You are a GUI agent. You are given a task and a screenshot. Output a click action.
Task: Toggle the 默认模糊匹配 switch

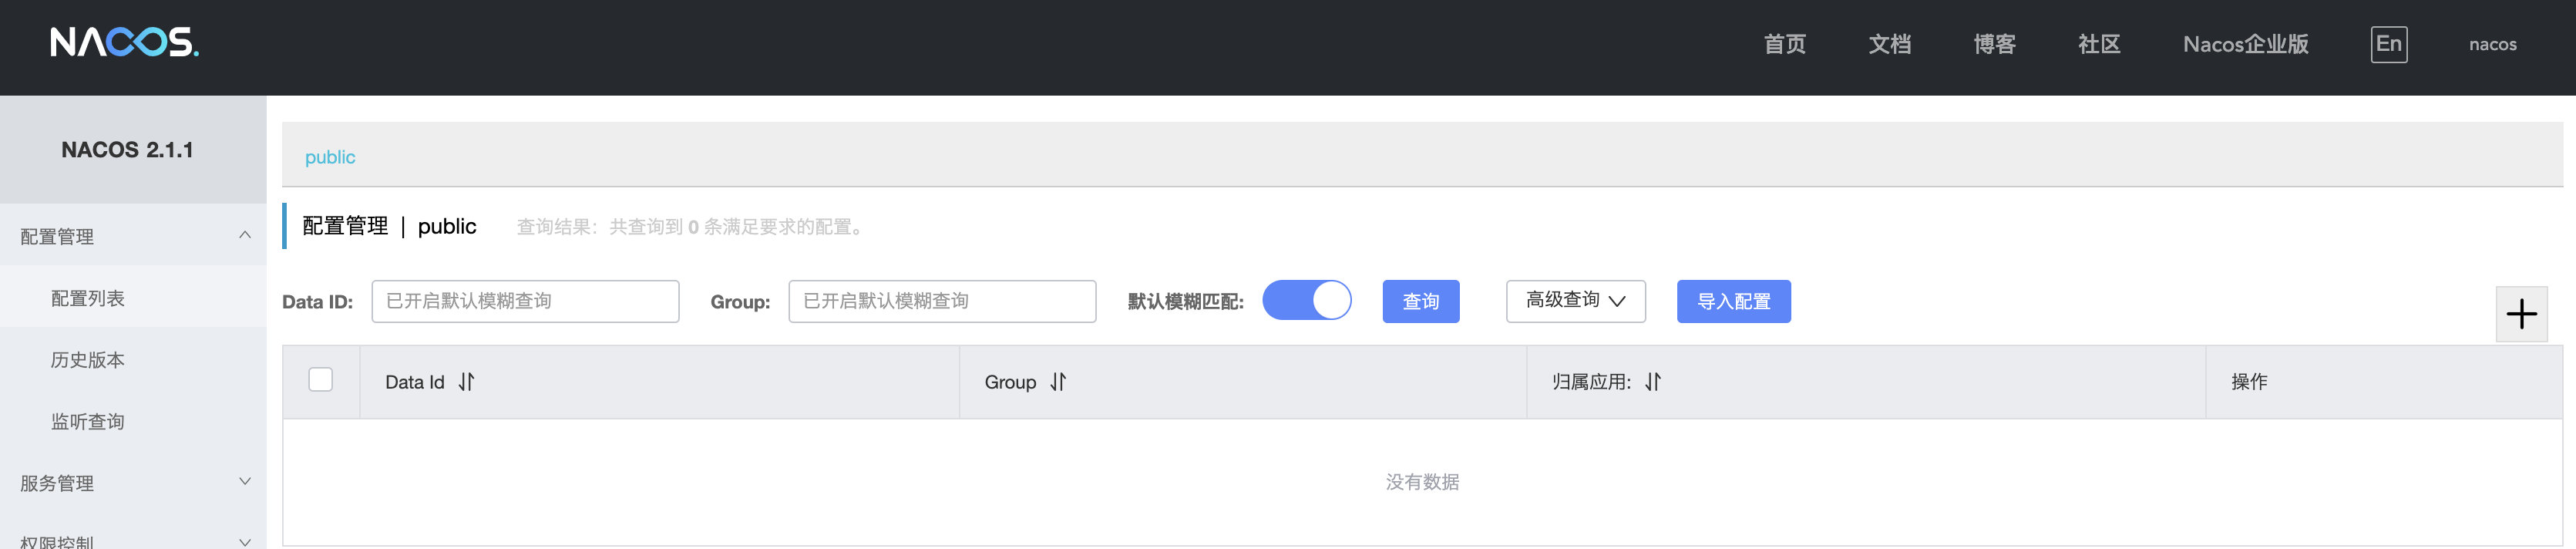[1306, 300]
